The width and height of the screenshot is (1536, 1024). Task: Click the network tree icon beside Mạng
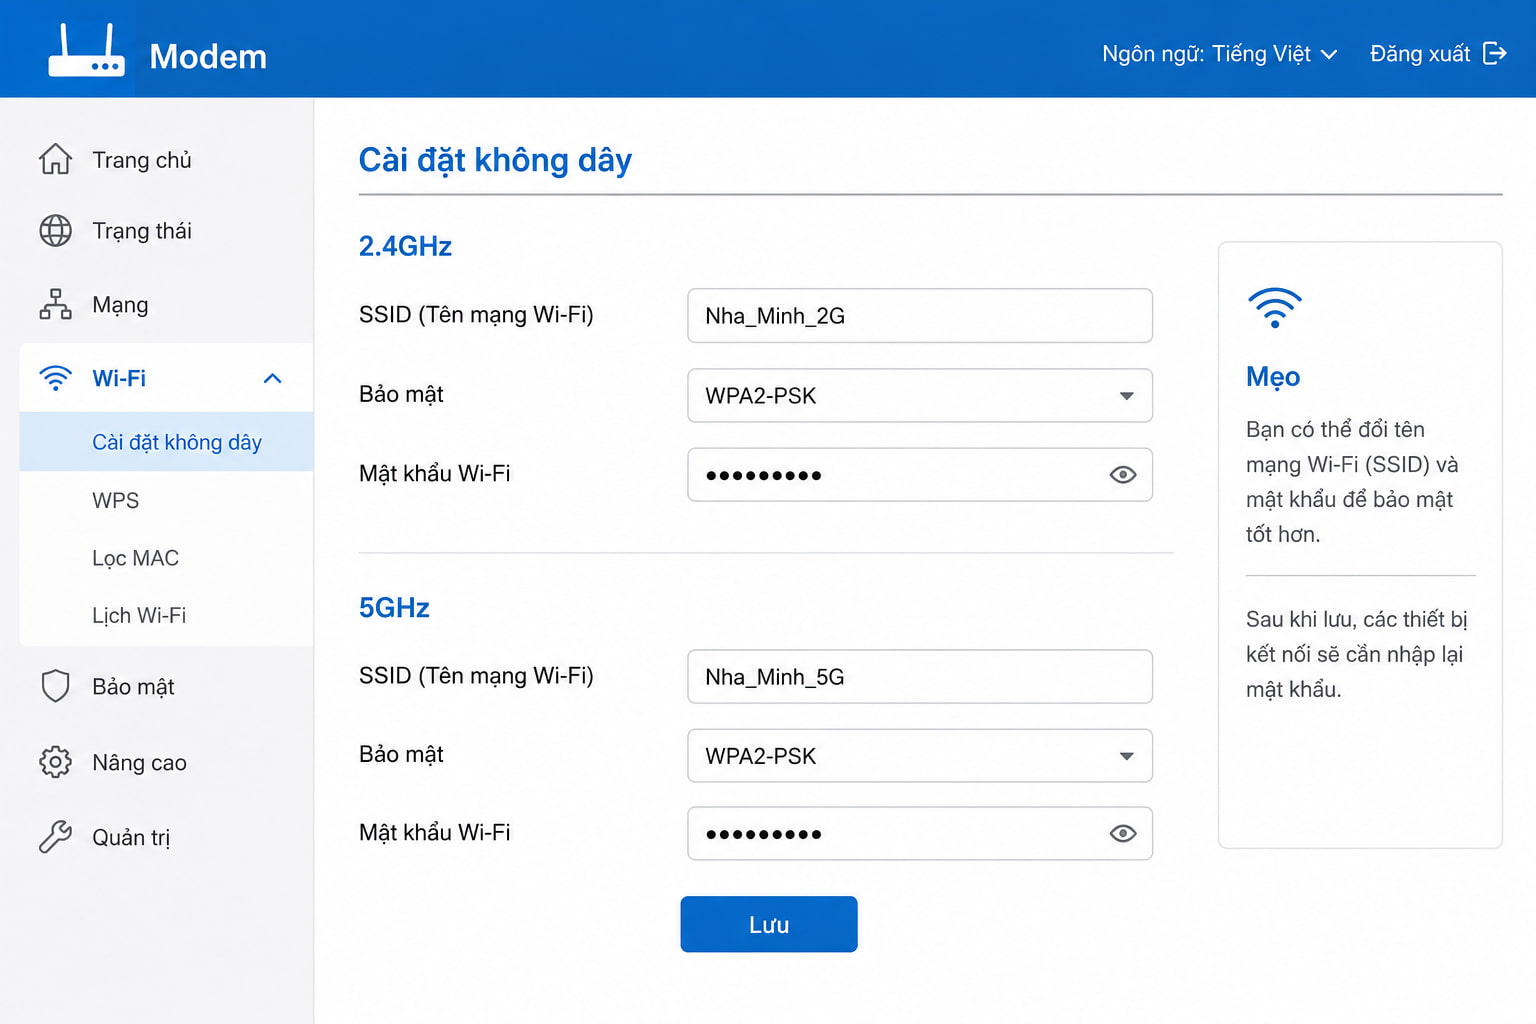[x=55, y=304]
